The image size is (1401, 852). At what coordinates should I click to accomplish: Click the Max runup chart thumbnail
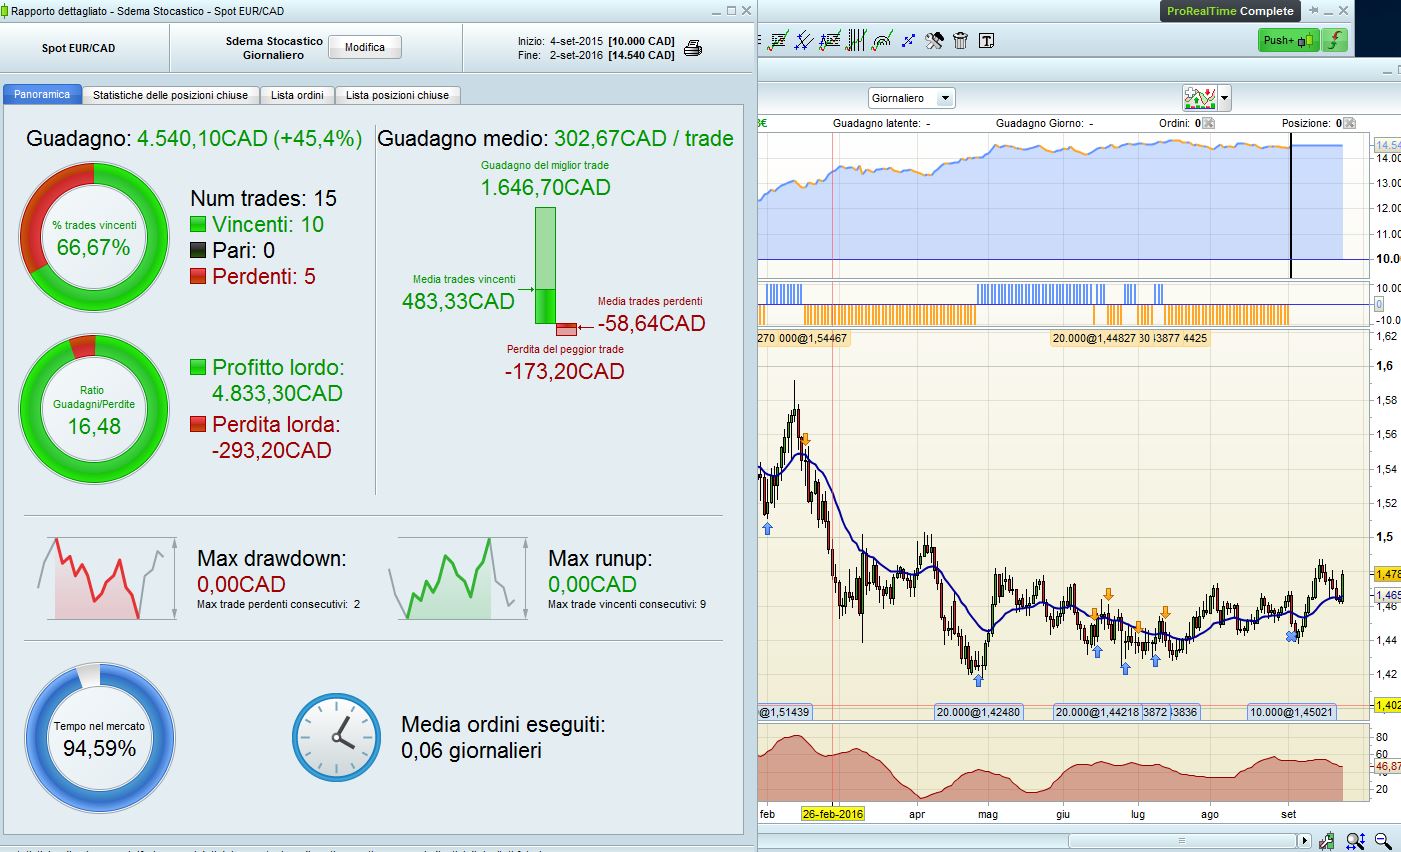[457, 578]
